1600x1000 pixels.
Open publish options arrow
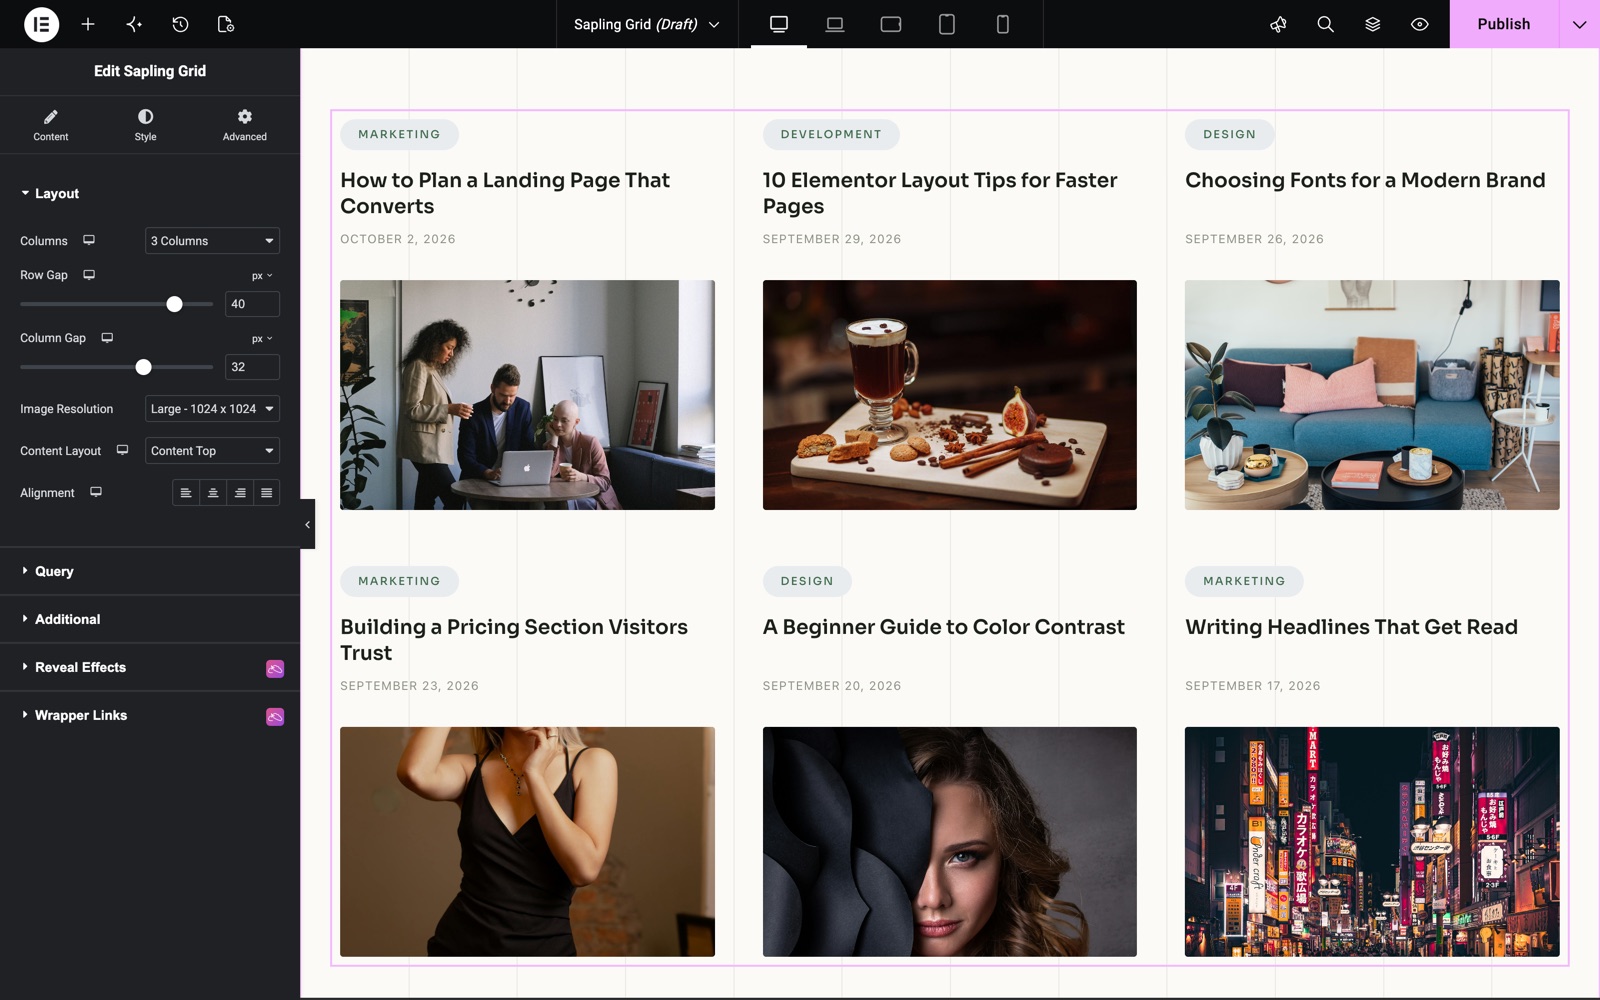point(1579,24)
